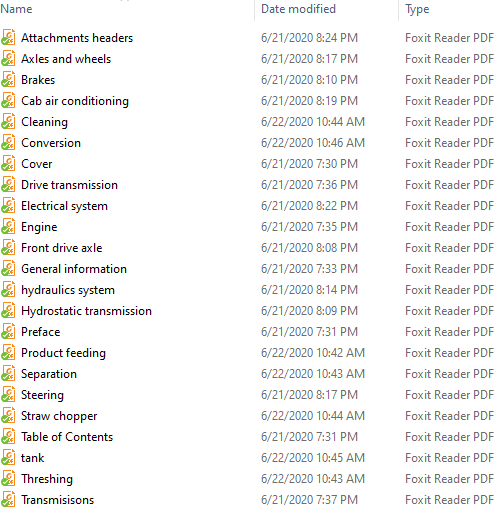Click the icon next to hydraulics system

[8, 290]
